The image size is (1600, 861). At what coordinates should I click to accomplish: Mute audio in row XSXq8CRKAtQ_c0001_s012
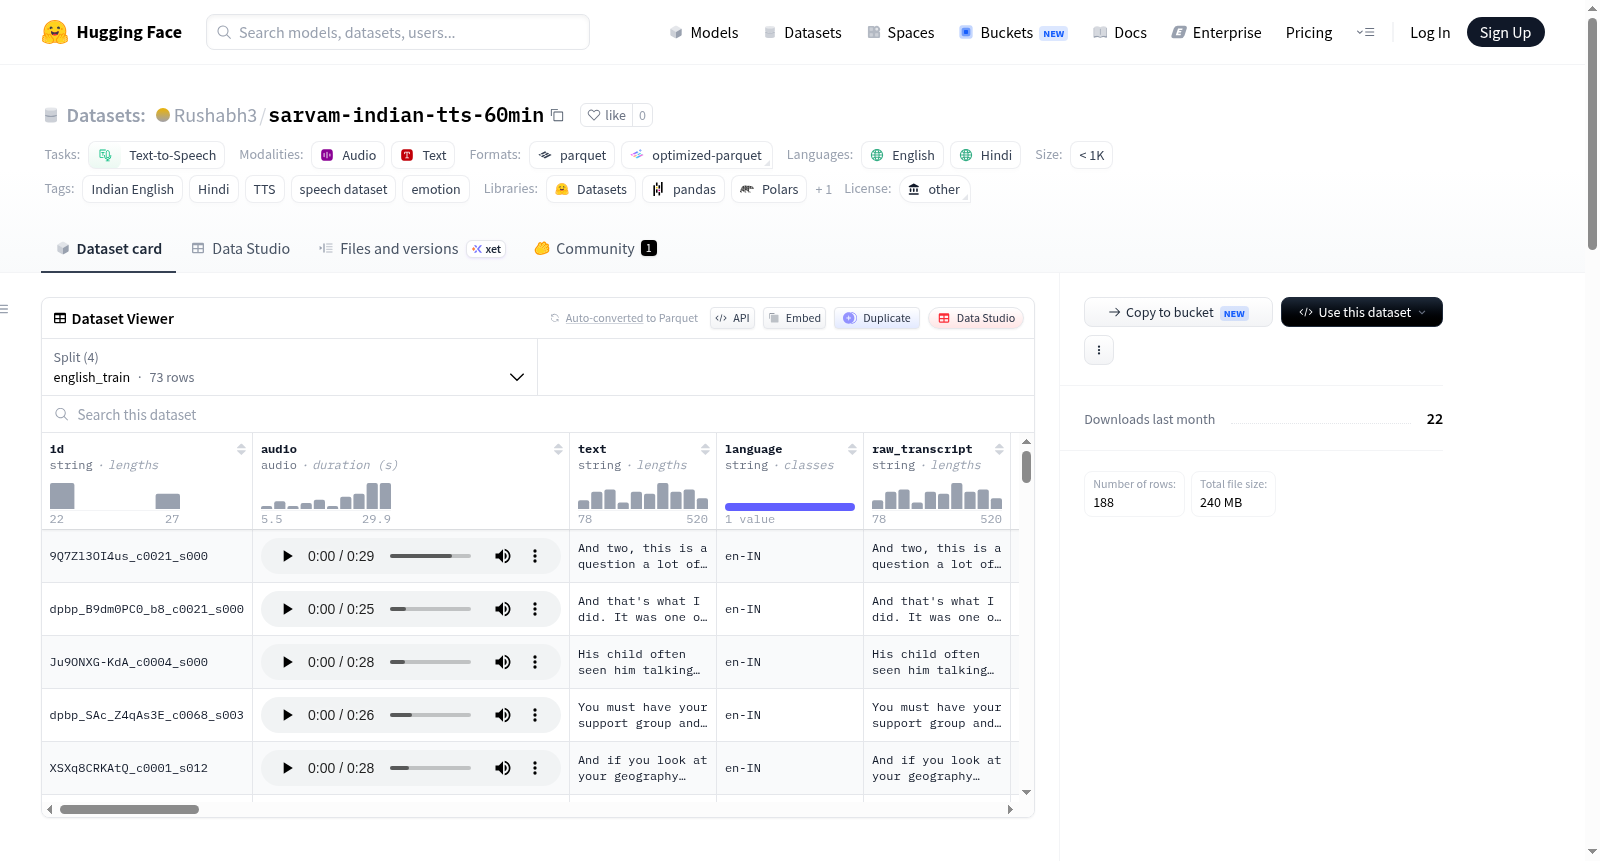503,768
